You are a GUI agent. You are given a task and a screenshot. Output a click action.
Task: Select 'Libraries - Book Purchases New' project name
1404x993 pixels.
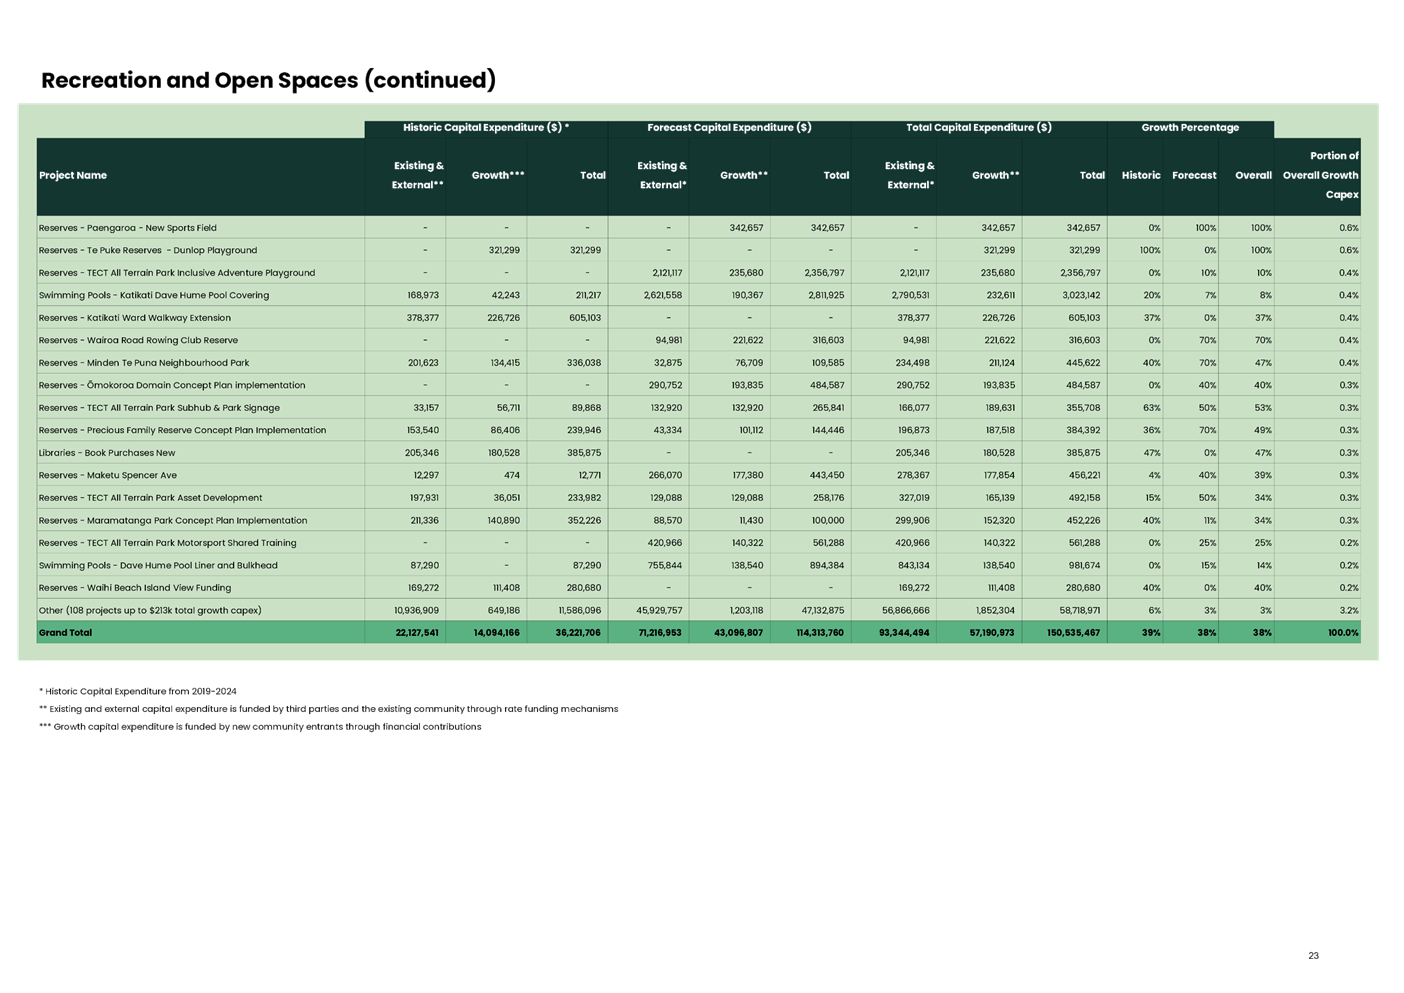tap(107, 453)
